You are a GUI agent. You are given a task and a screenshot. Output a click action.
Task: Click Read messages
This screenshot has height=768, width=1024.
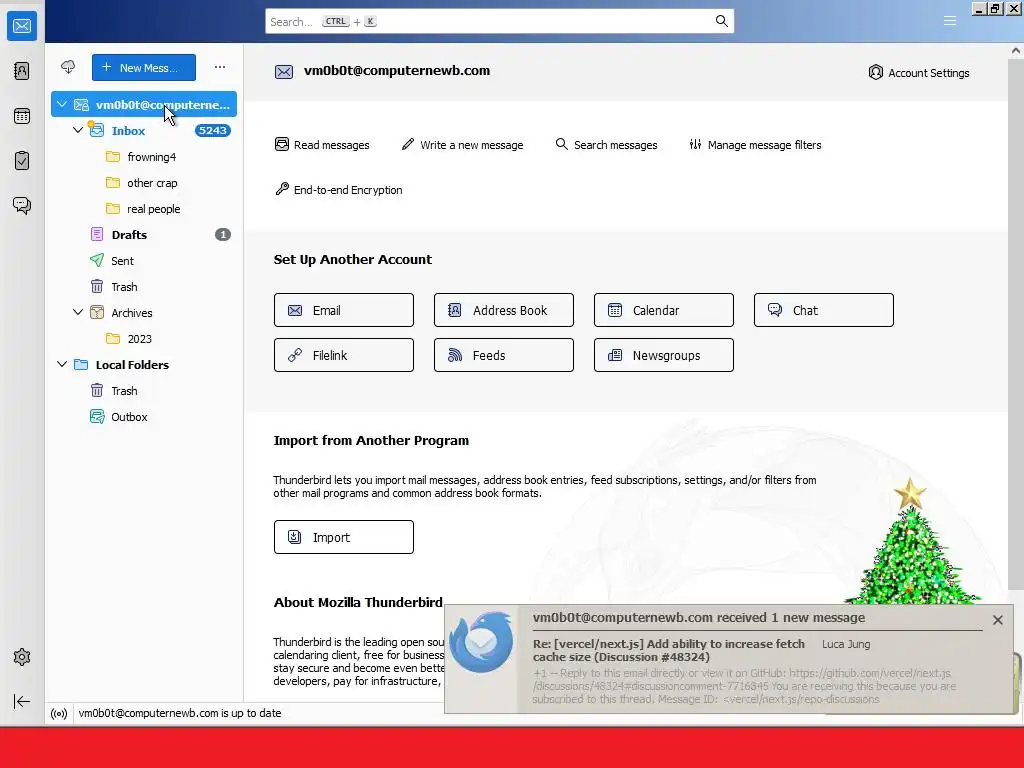[x=322, y=144]
